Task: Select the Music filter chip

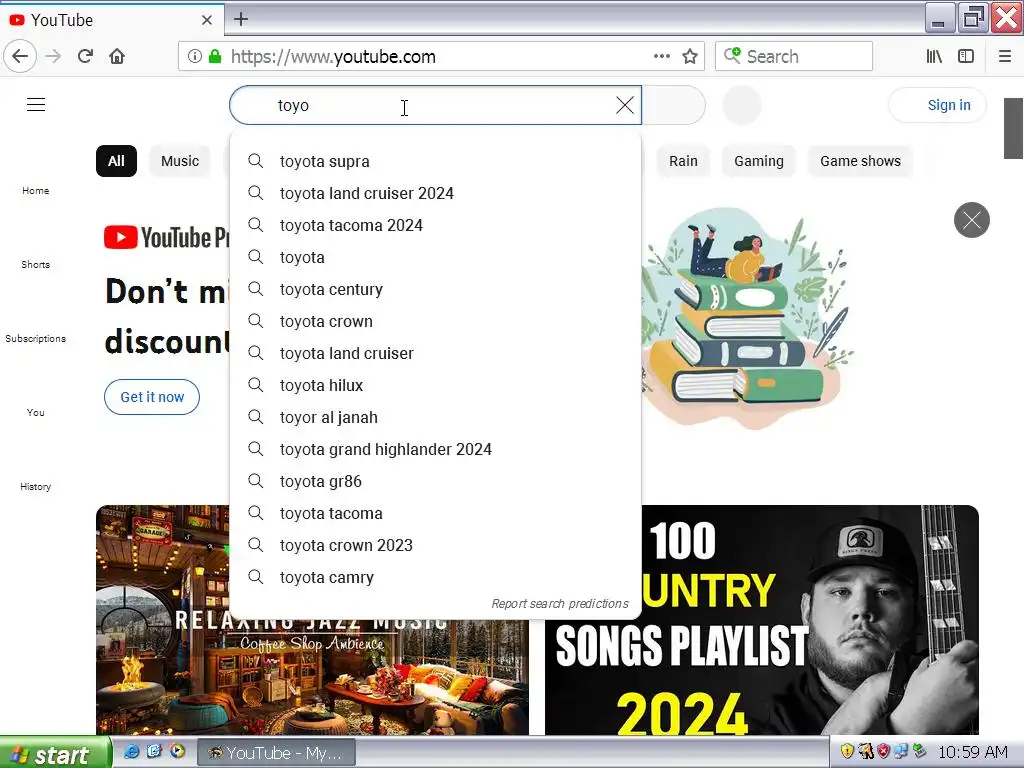Action: [180, 161]
